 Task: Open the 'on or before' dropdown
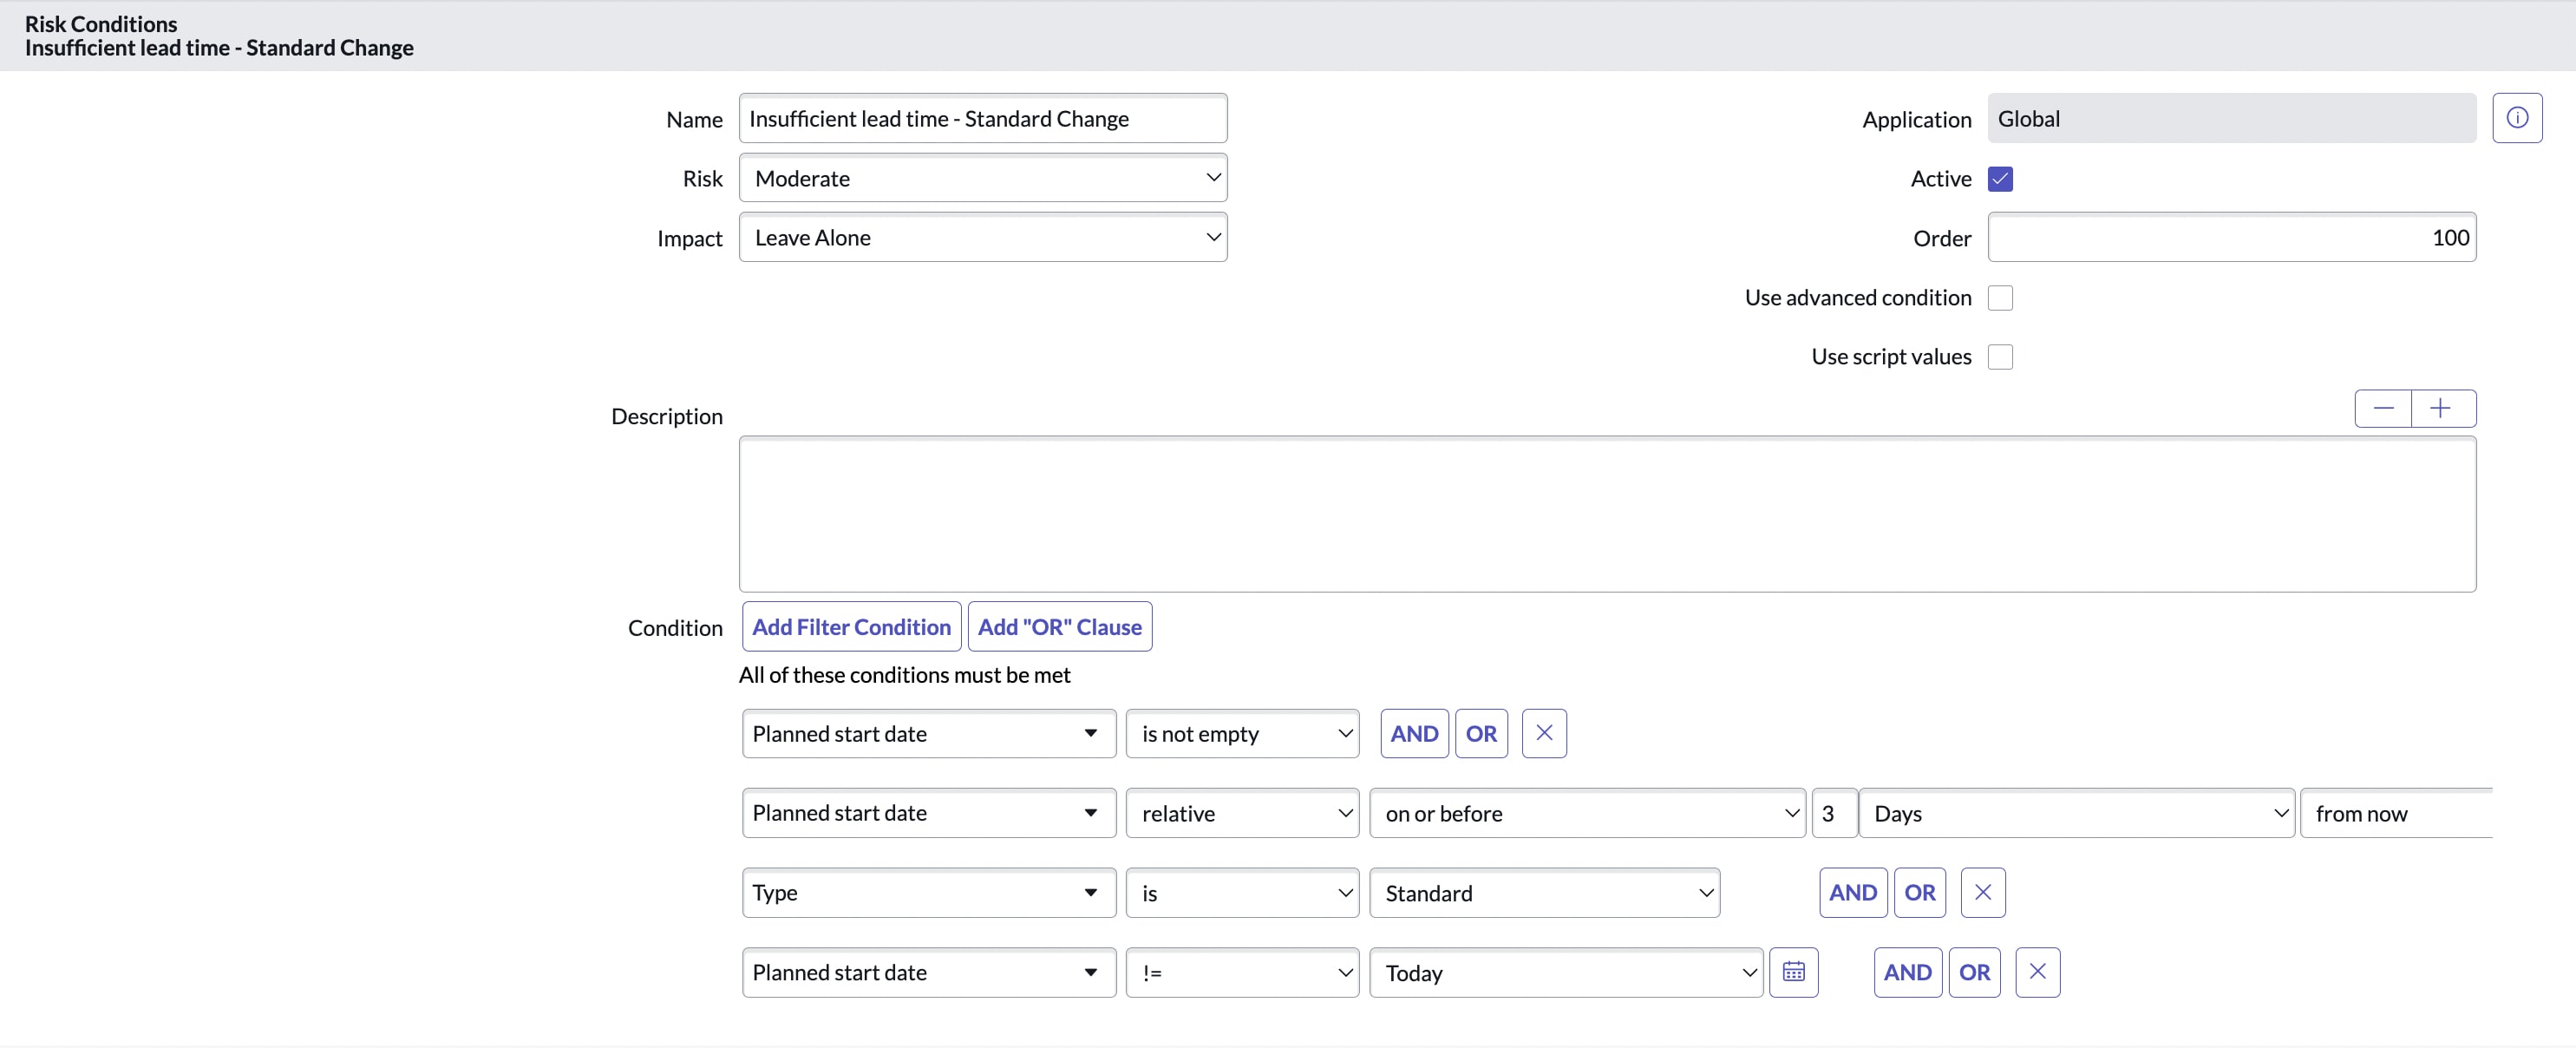click(1587, 813)
